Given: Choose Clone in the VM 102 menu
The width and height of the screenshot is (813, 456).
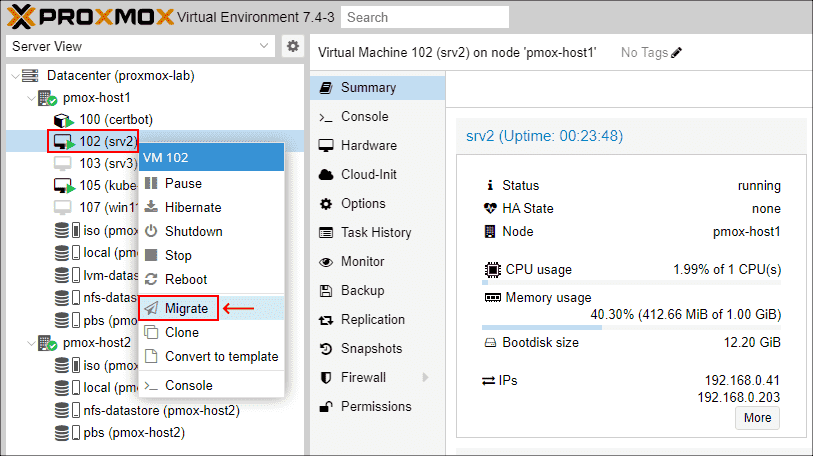Looking at the screenshot, I should [181, 332].
